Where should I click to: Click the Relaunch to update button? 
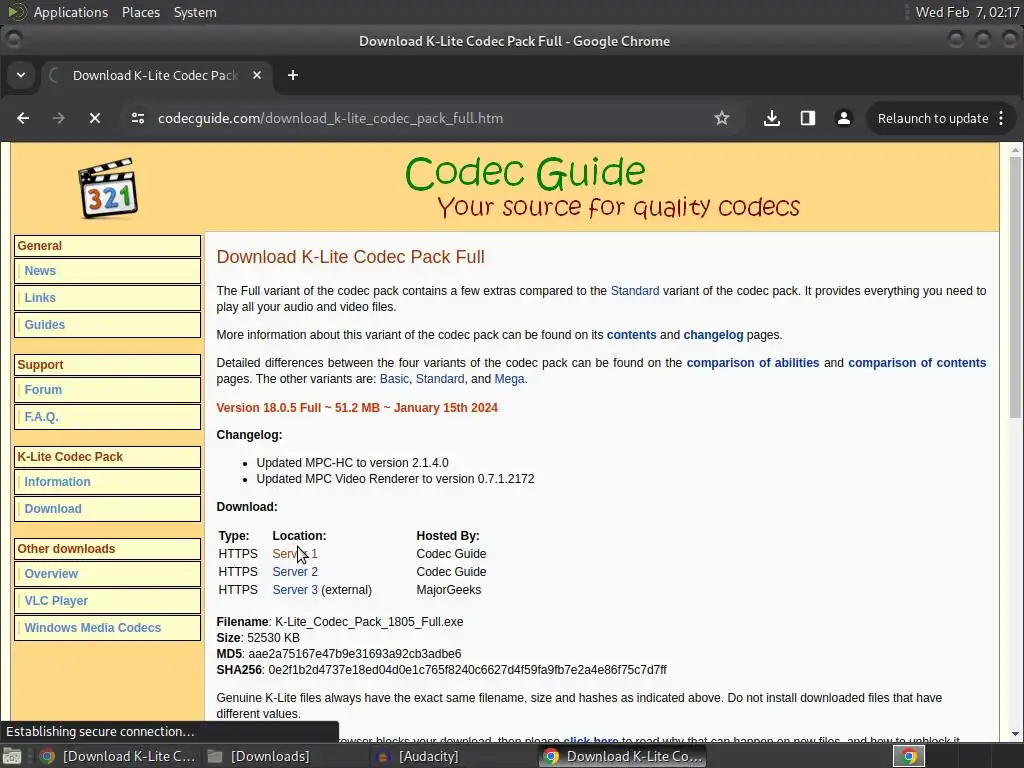933,118
